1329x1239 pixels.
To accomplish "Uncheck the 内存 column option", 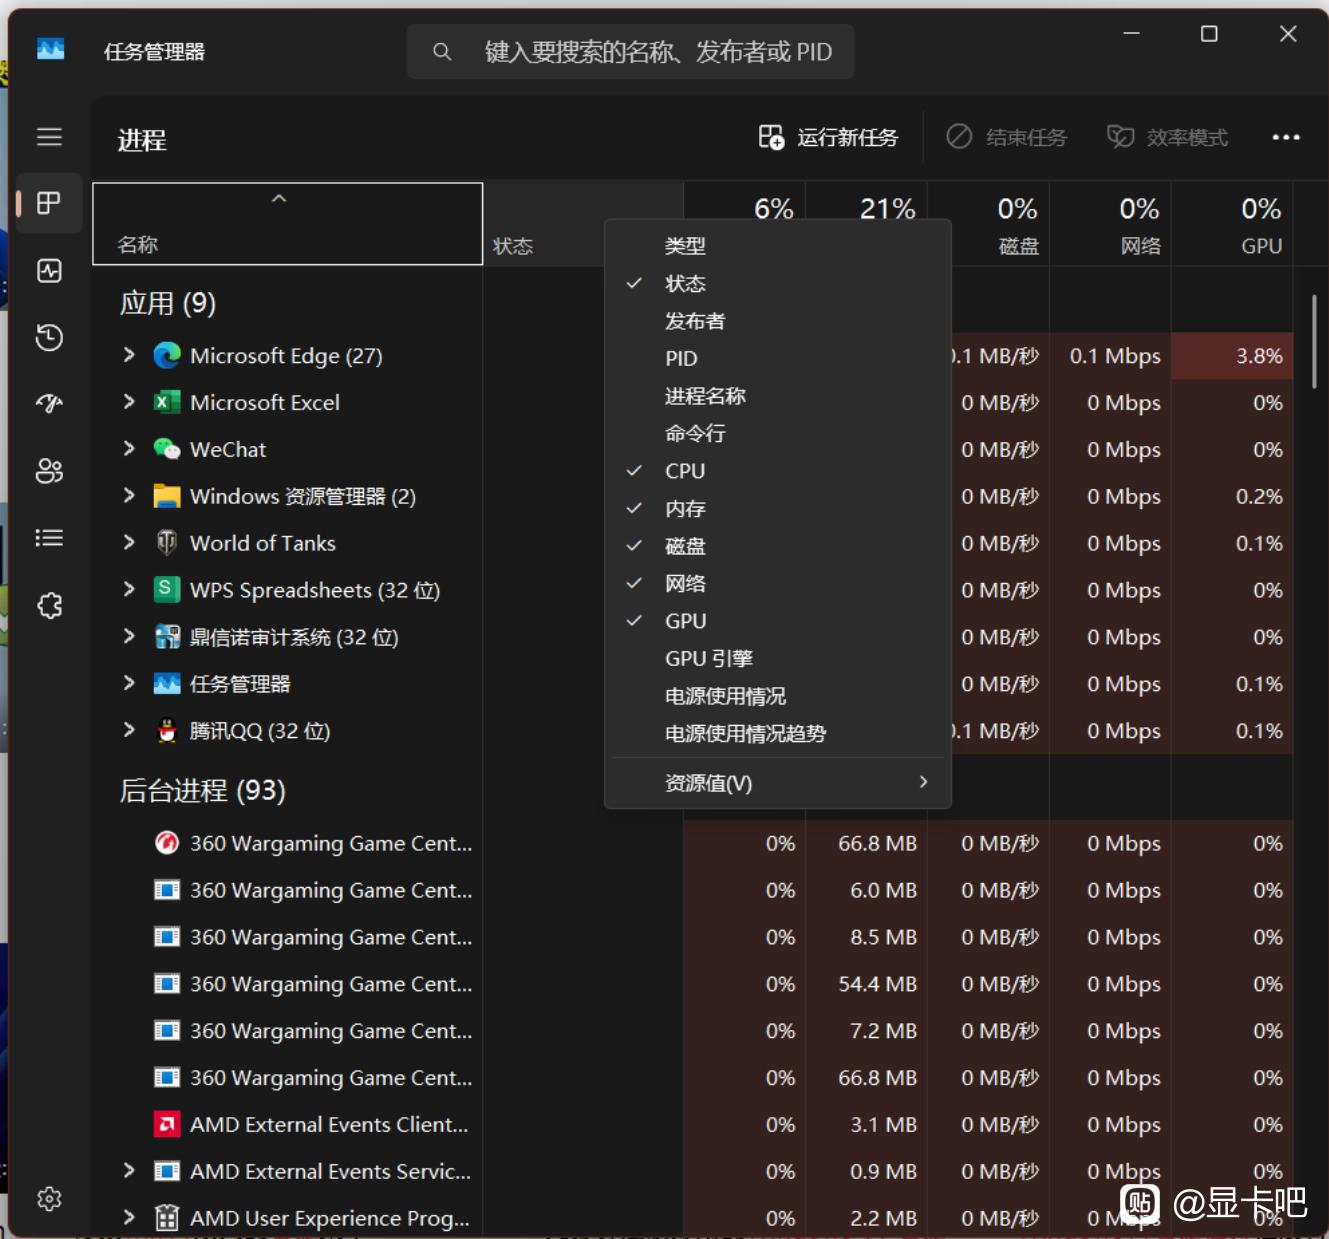I will coord(777,509).
